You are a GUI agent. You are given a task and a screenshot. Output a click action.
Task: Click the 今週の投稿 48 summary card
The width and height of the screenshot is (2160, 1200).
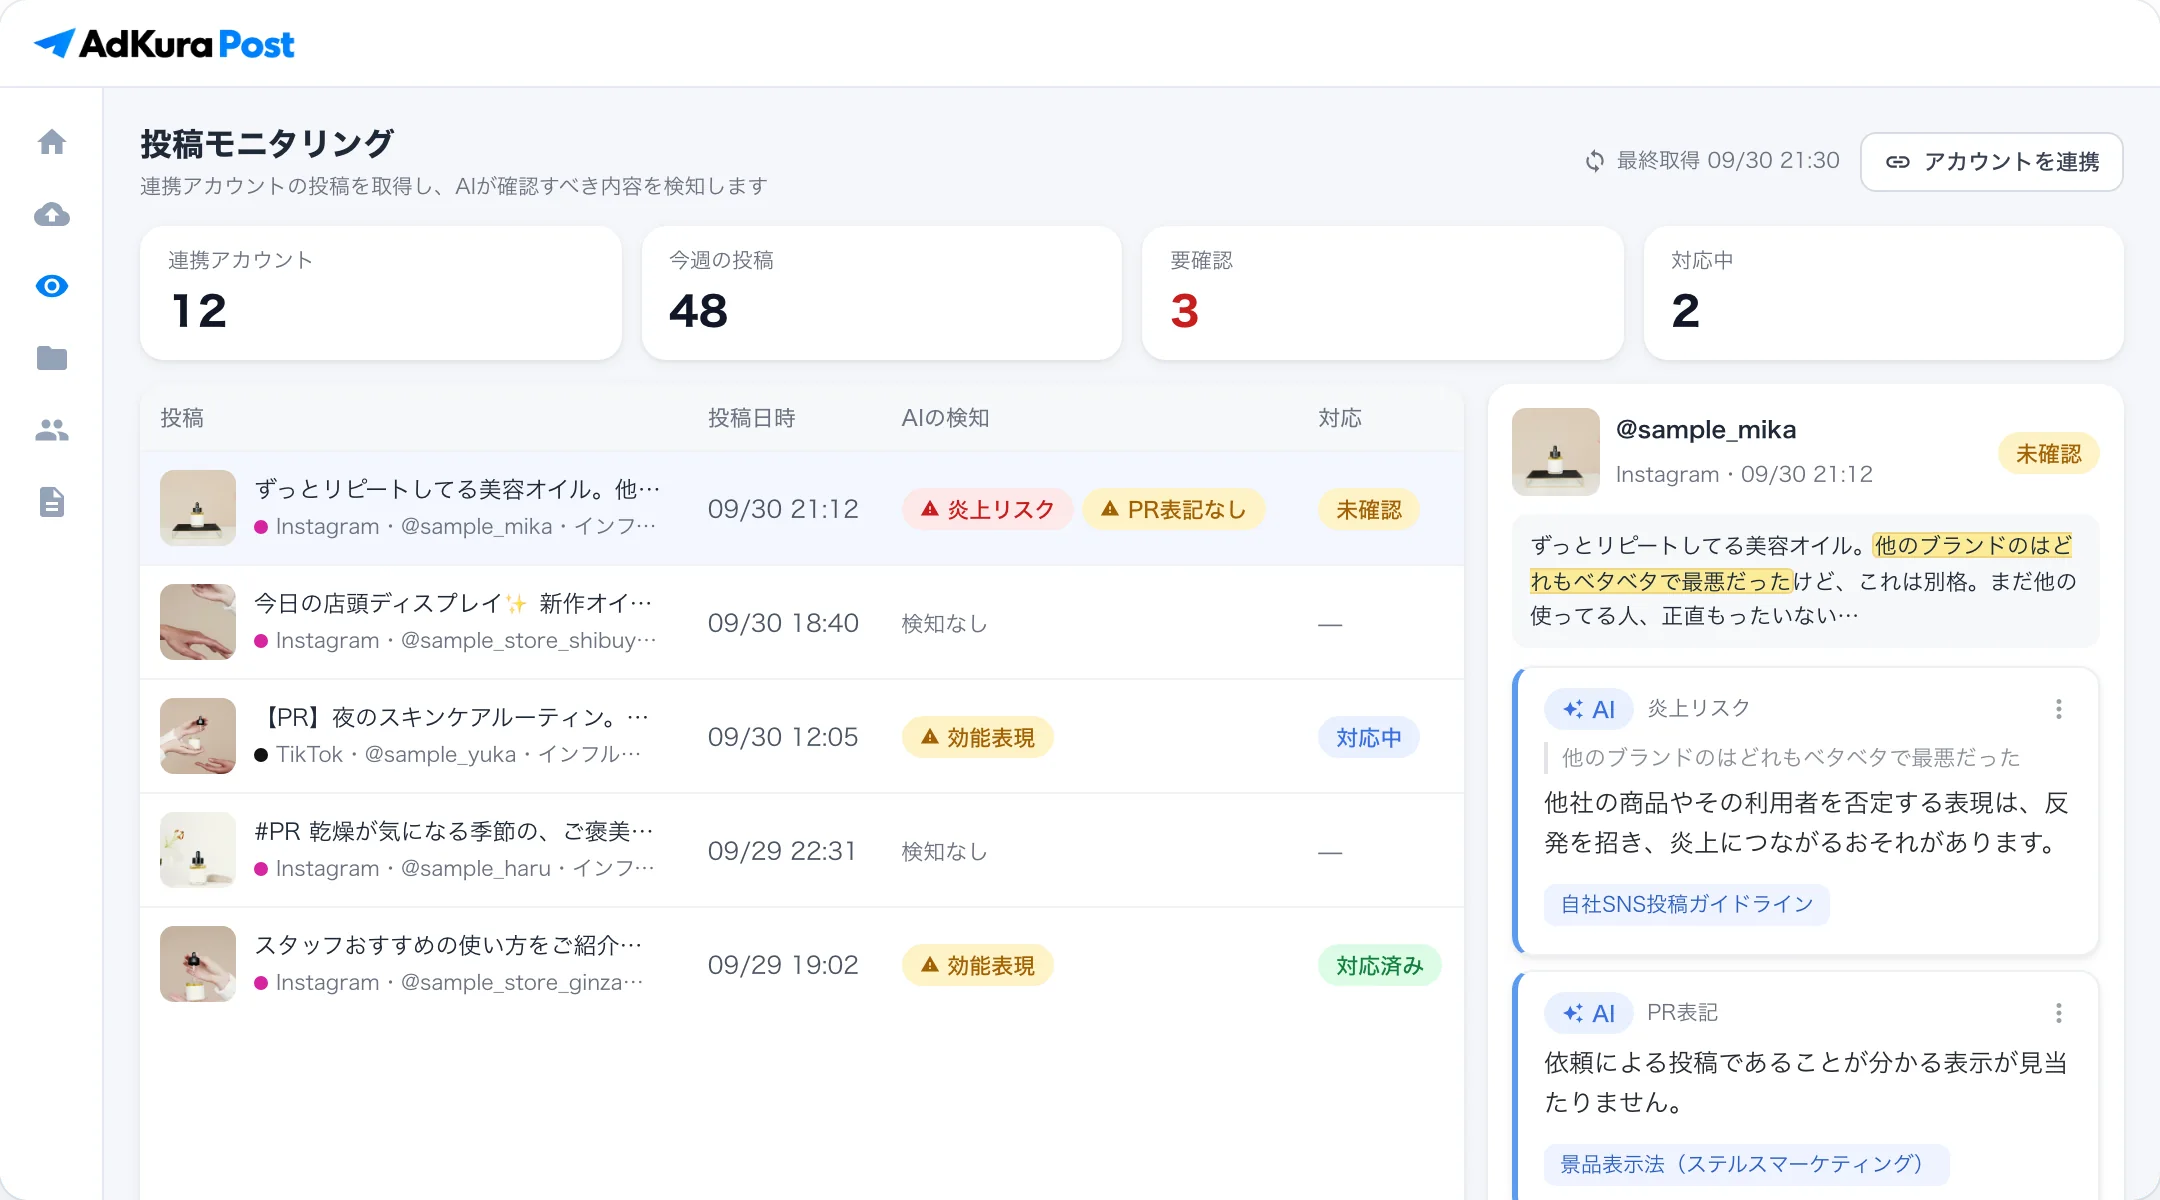(x=882, y=293)
